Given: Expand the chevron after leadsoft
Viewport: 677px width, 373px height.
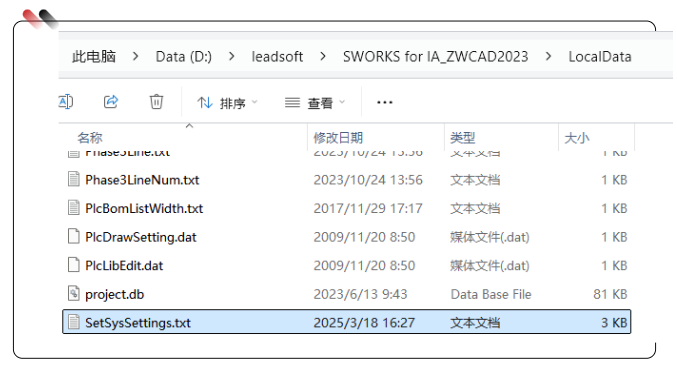Looking at the screenshot, I should click(x=323, y=56).
